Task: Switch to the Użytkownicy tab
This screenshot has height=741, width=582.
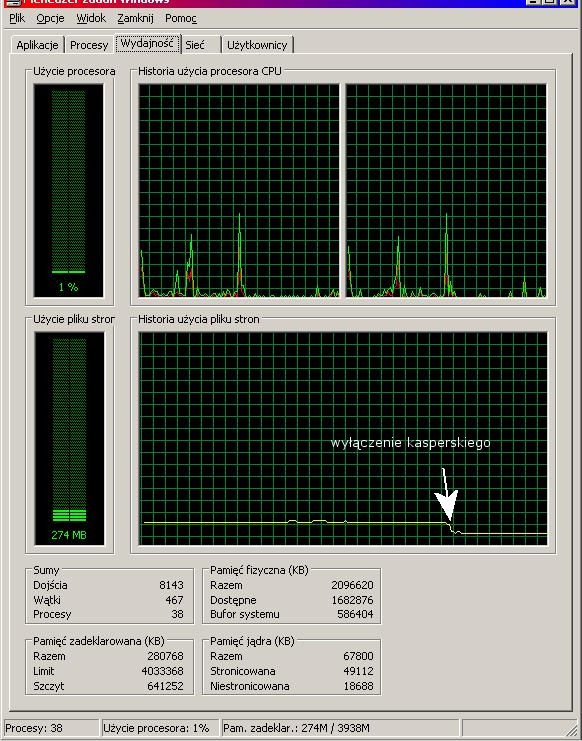Action: click(x=257, y=45)
